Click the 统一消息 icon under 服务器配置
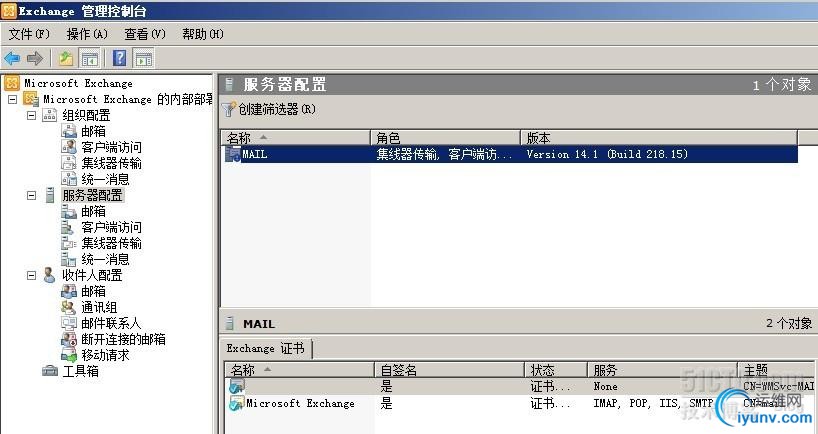The image size is (818, 434). [x=69, y=259]
